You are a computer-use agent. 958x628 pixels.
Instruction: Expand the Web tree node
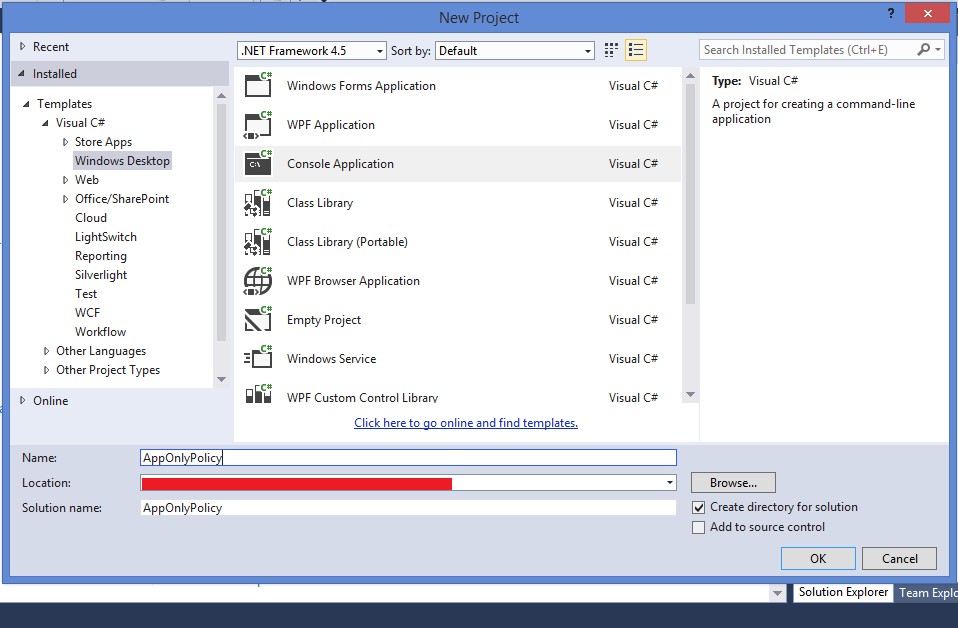pos(65,180)
